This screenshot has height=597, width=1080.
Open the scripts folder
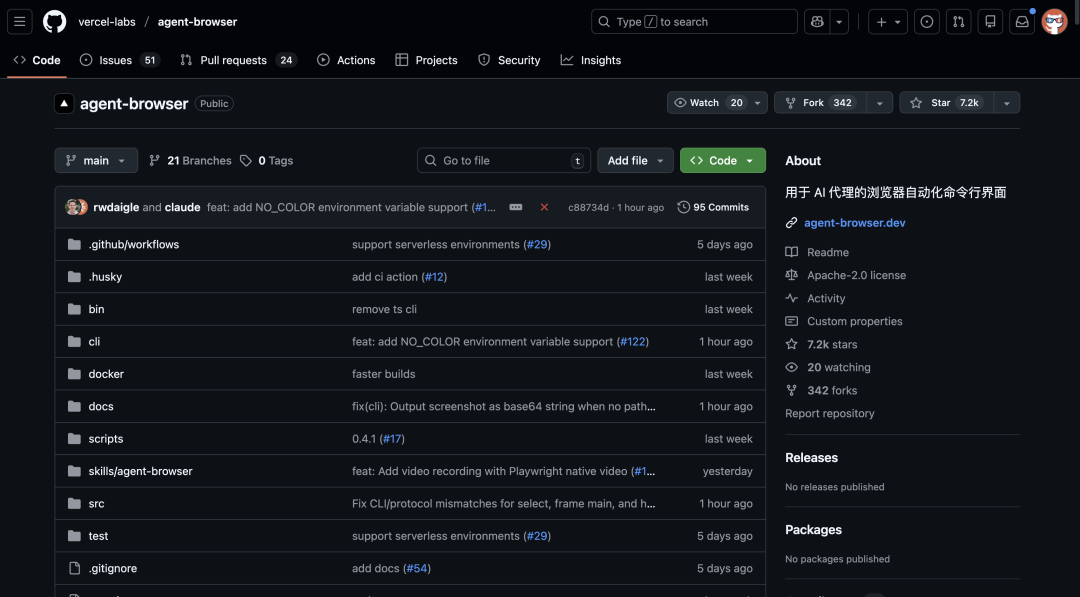[106, 439]
